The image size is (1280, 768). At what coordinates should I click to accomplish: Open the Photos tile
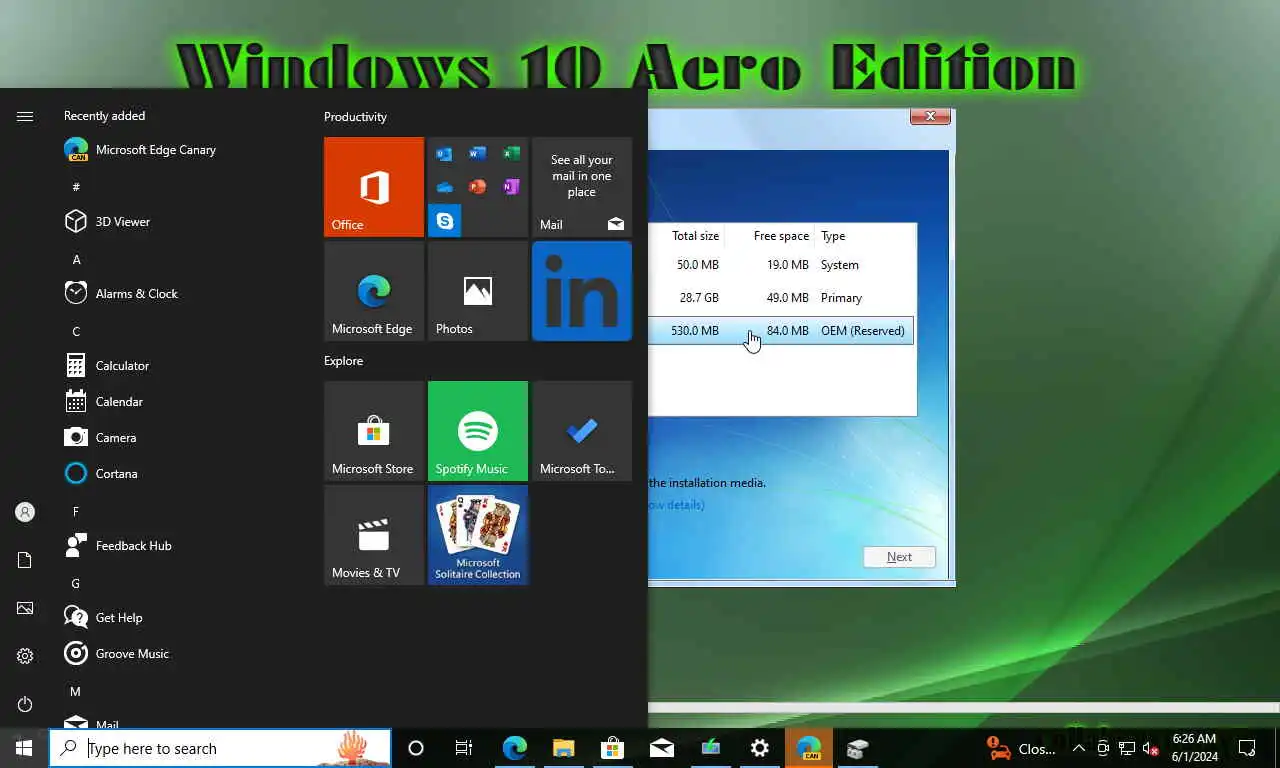pos(478,291)
